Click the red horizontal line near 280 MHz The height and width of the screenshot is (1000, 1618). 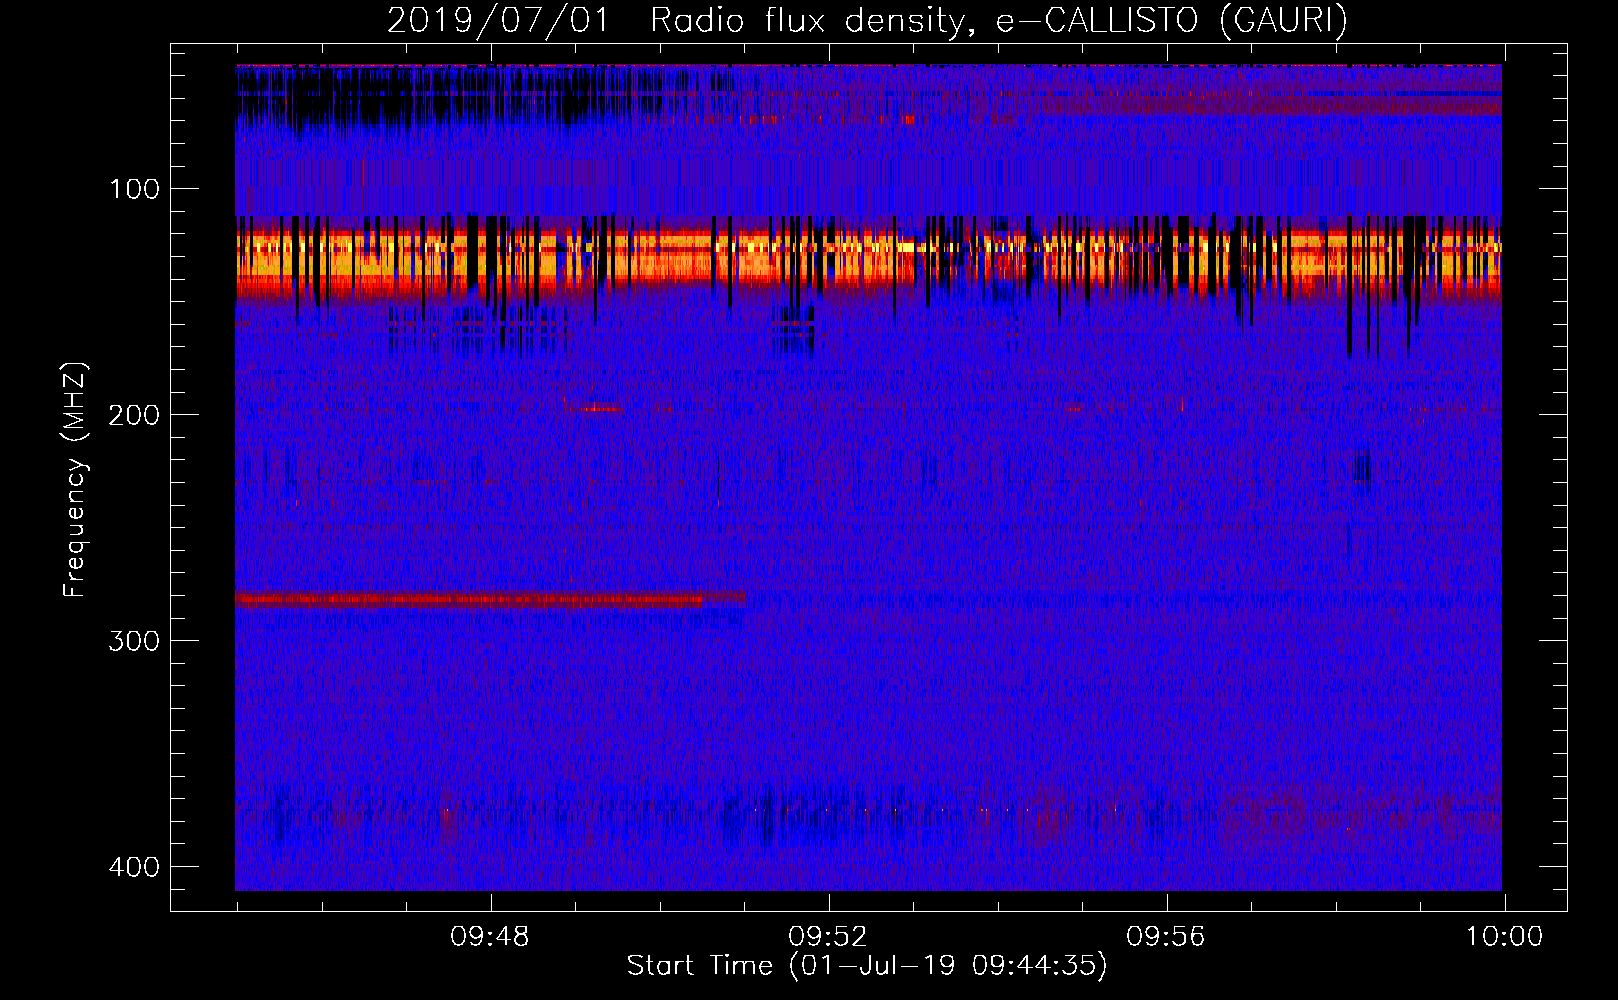click(490, 600)
